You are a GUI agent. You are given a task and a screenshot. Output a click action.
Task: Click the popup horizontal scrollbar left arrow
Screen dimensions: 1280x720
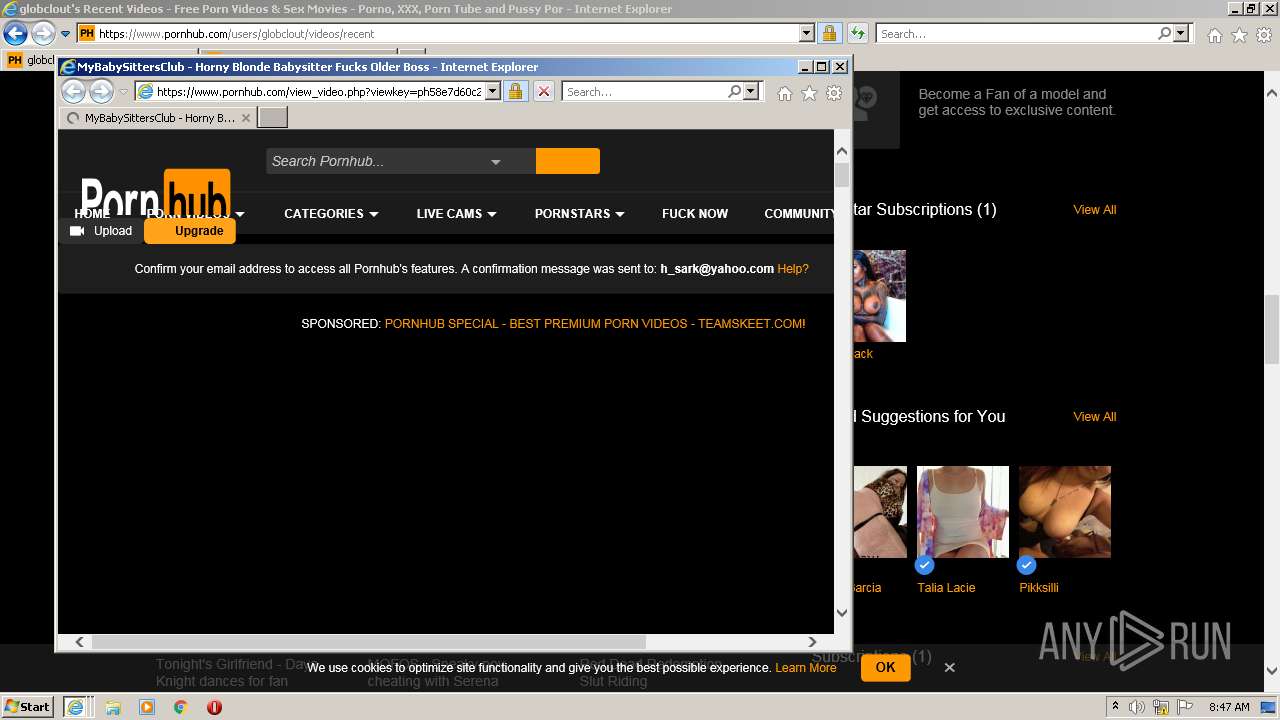click(x=79, y=642)
